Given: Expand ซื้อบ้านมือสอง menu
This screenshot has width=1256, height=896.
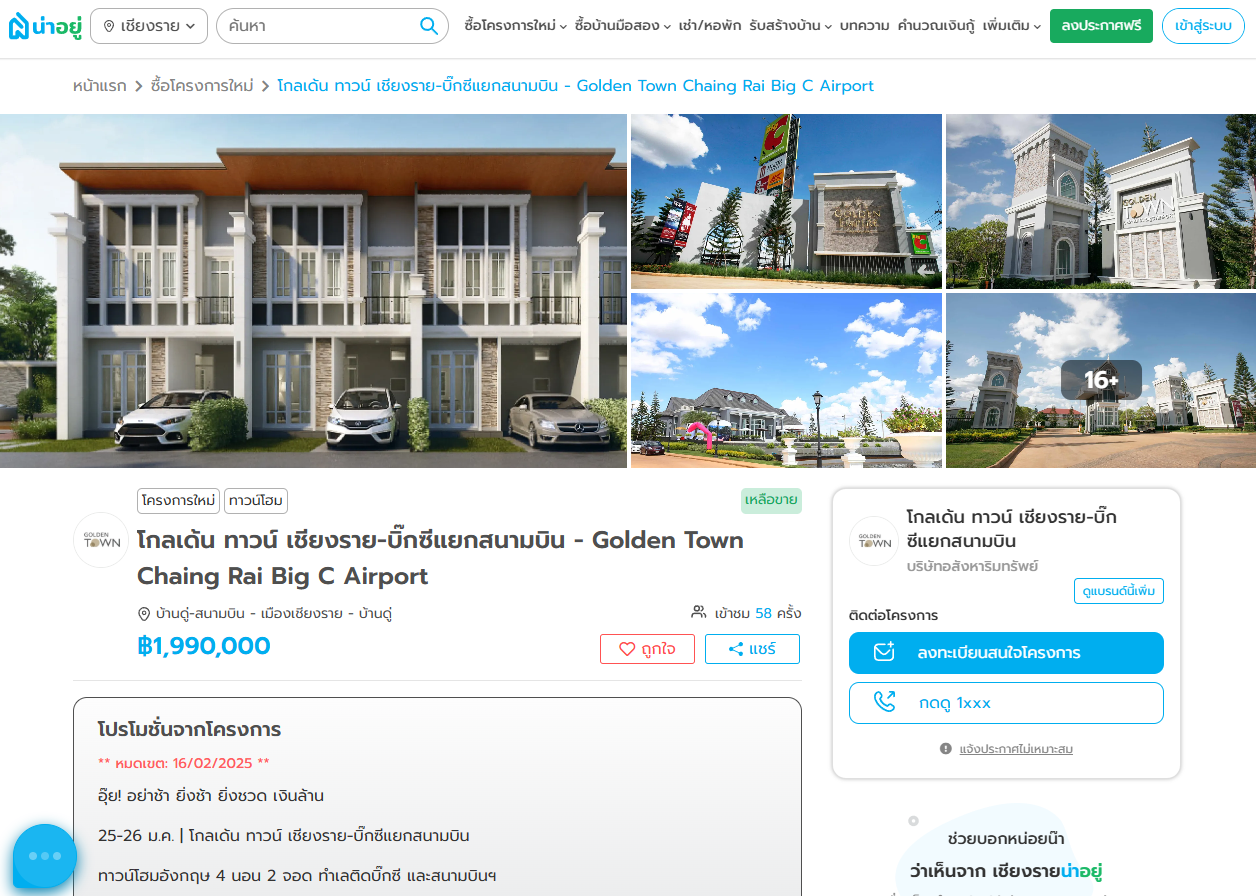Looking at the screenshot, I should (x=623, y=26).
